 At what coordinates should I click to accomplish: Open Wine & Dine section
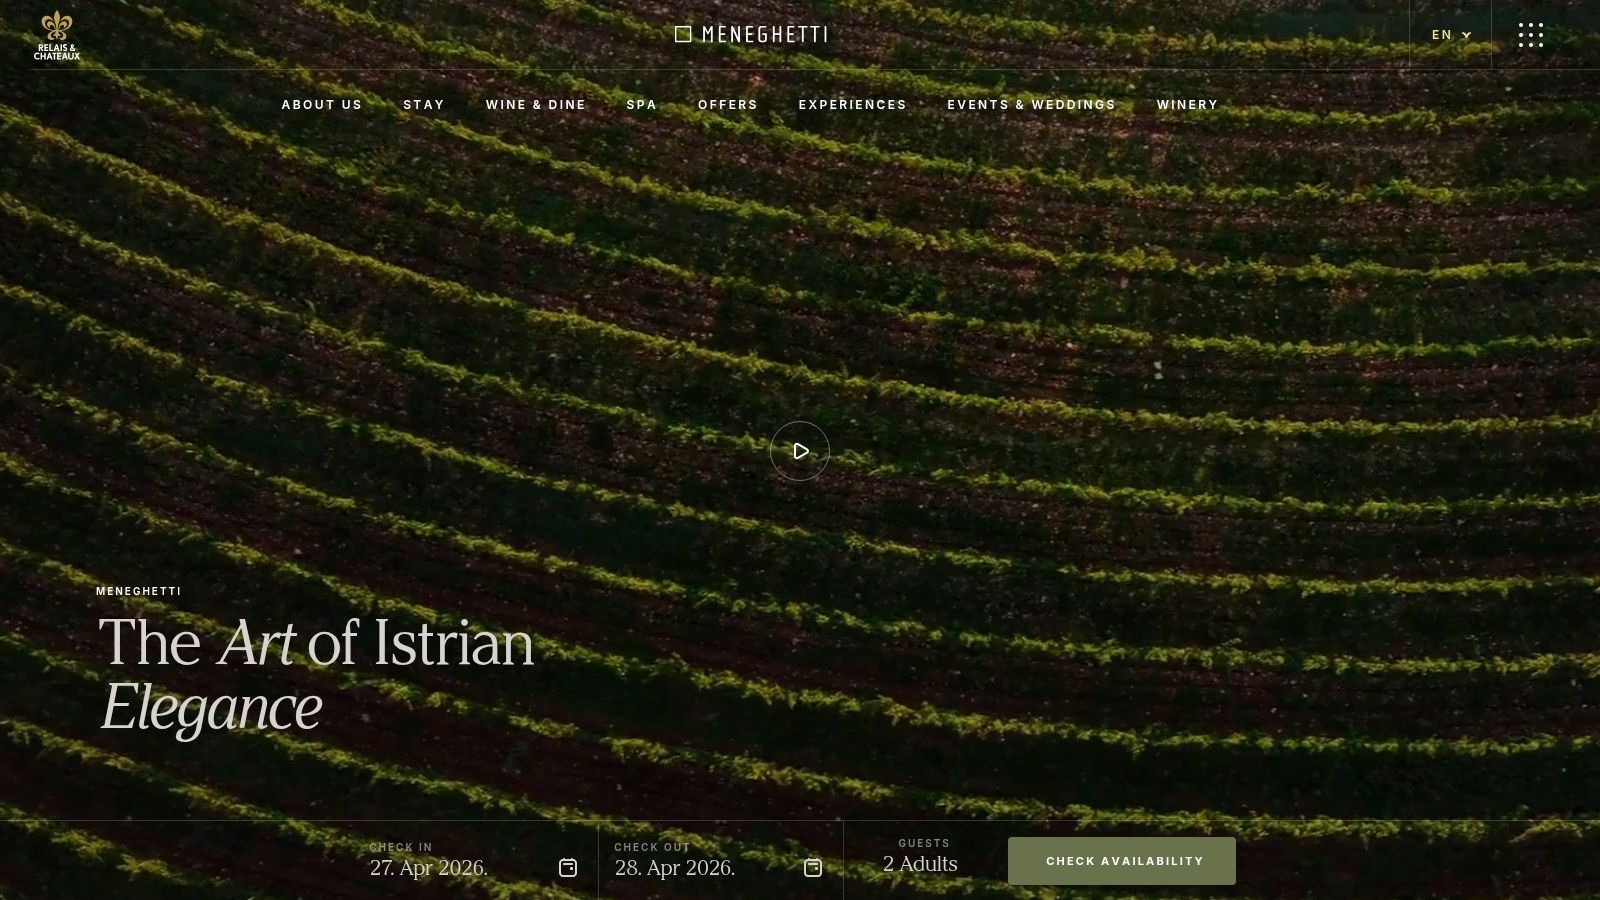pyautogui.click(x=536, y=105)
